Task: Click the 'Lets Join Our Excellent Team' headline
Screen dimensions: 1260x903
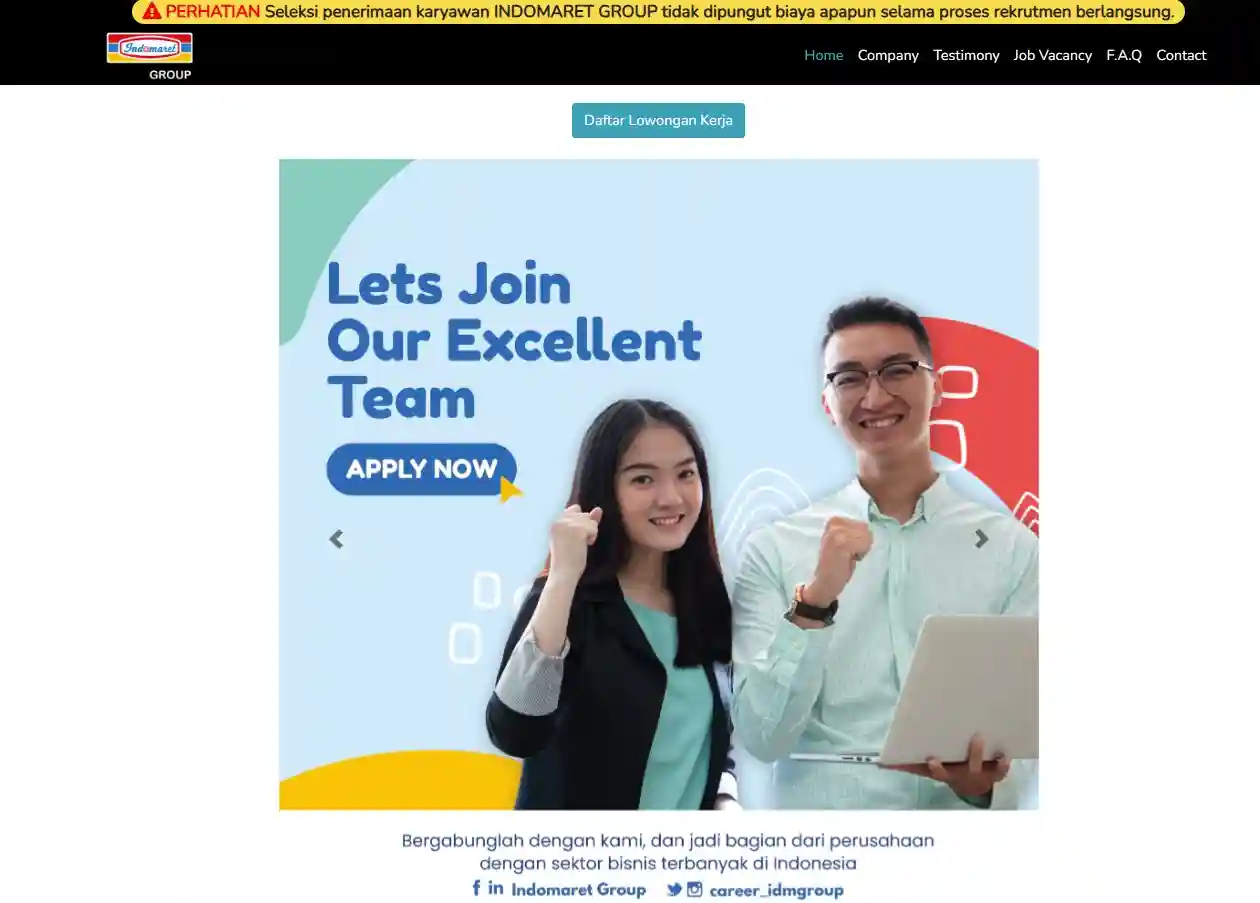Action: tap(514, 341)
